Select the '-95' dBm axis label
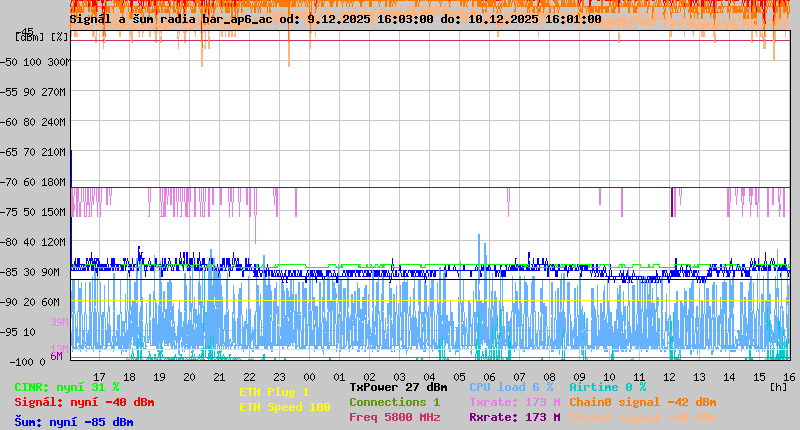 coord(9,332)
